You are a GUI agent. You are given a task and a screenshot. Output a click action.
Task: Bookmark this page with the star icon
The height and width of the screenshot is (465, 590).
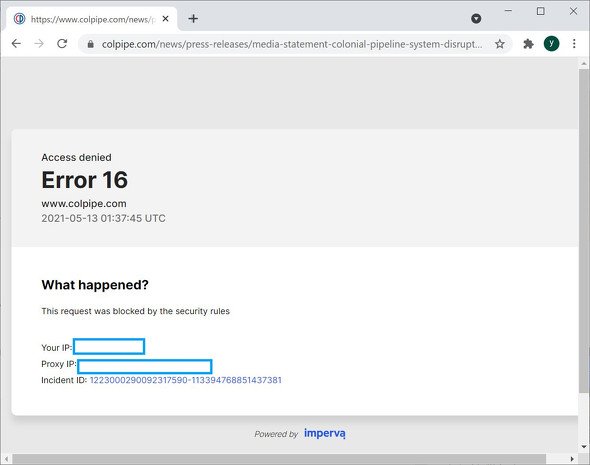[x=500, y=44]
